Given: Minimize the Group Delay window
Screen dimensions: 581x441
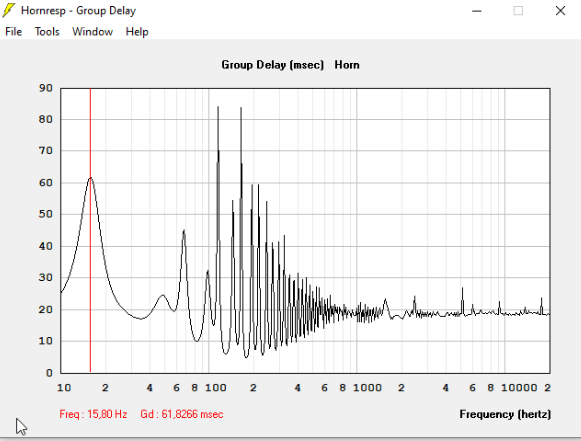Looking at the screenshot, I should [x=477, y=11].
